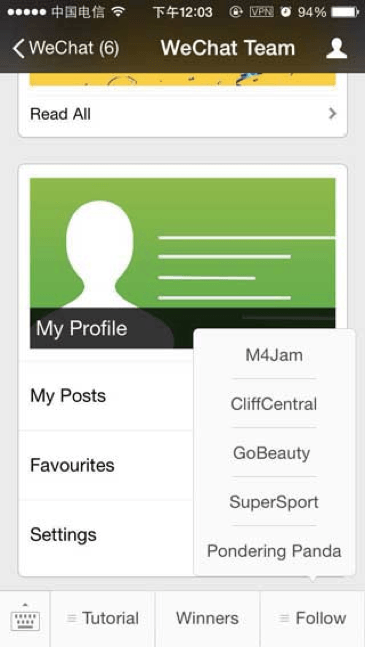Select CliffCentral from Follow menu
This screenshot has height=647, width=365.
coord(274,404)
